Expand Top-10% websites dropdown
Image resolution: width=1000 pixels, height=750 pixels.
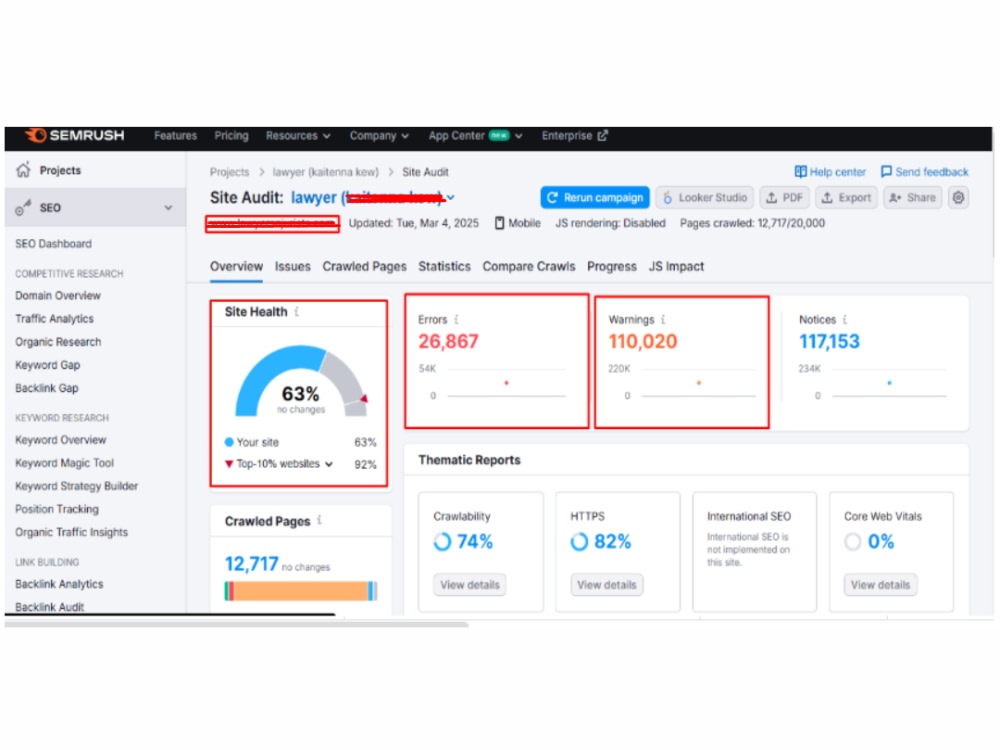328,464
